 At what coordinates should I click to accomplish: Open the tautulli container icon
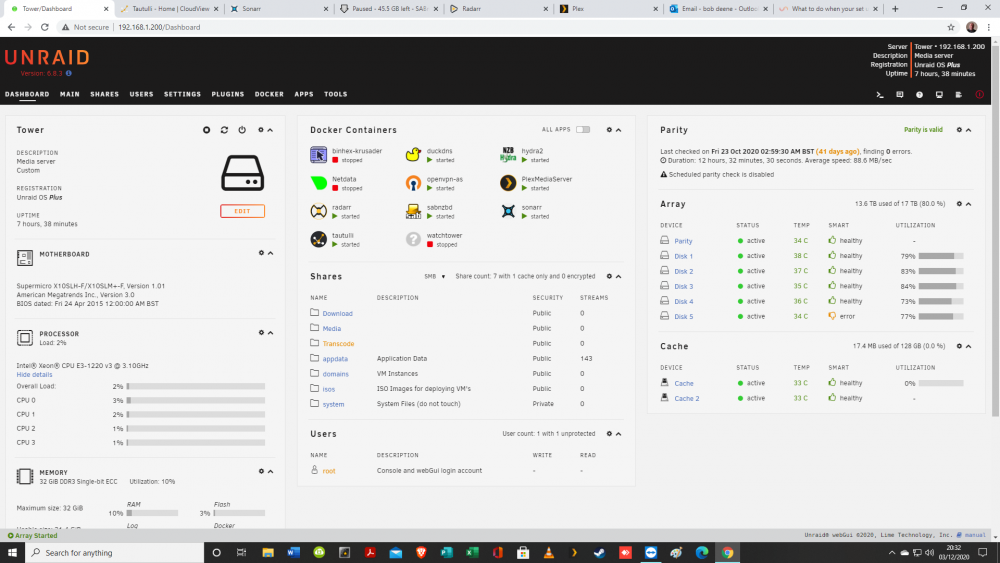click(x=318, y=239)
